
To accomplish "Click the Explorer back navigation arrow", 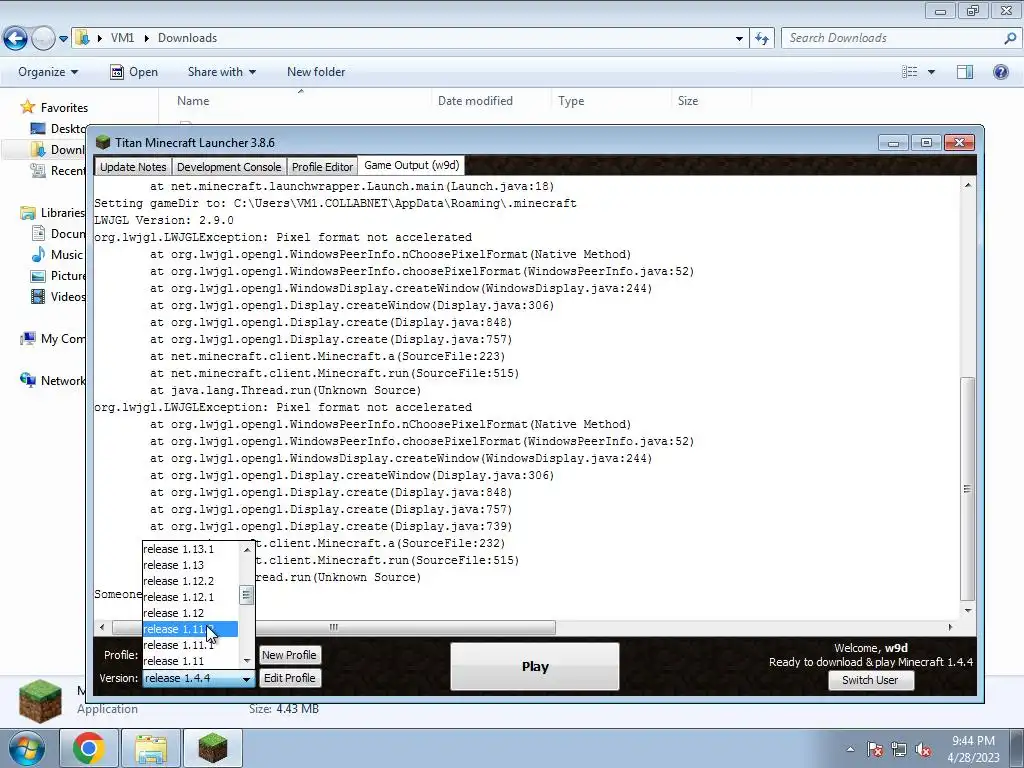I will [16, 39].
